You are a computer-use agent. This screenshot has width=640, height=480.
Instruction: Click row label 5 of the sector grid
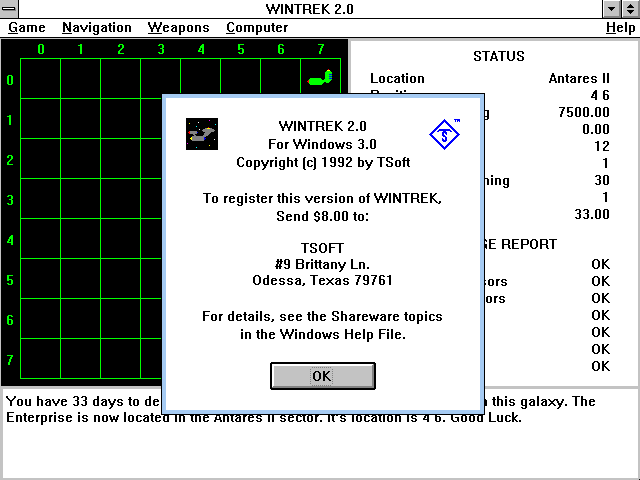click(10, 280)
